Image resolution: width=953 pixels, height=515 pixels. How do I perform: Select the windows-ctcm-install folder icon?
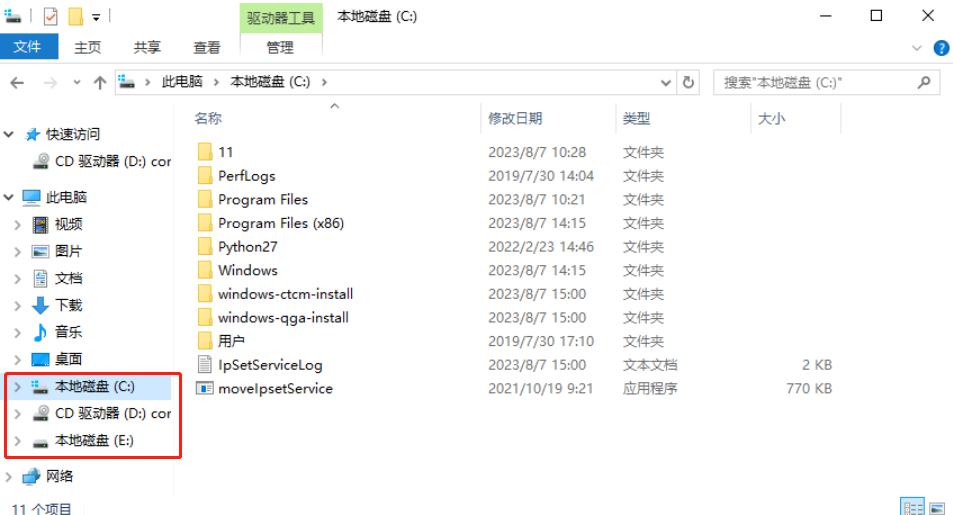205,294
